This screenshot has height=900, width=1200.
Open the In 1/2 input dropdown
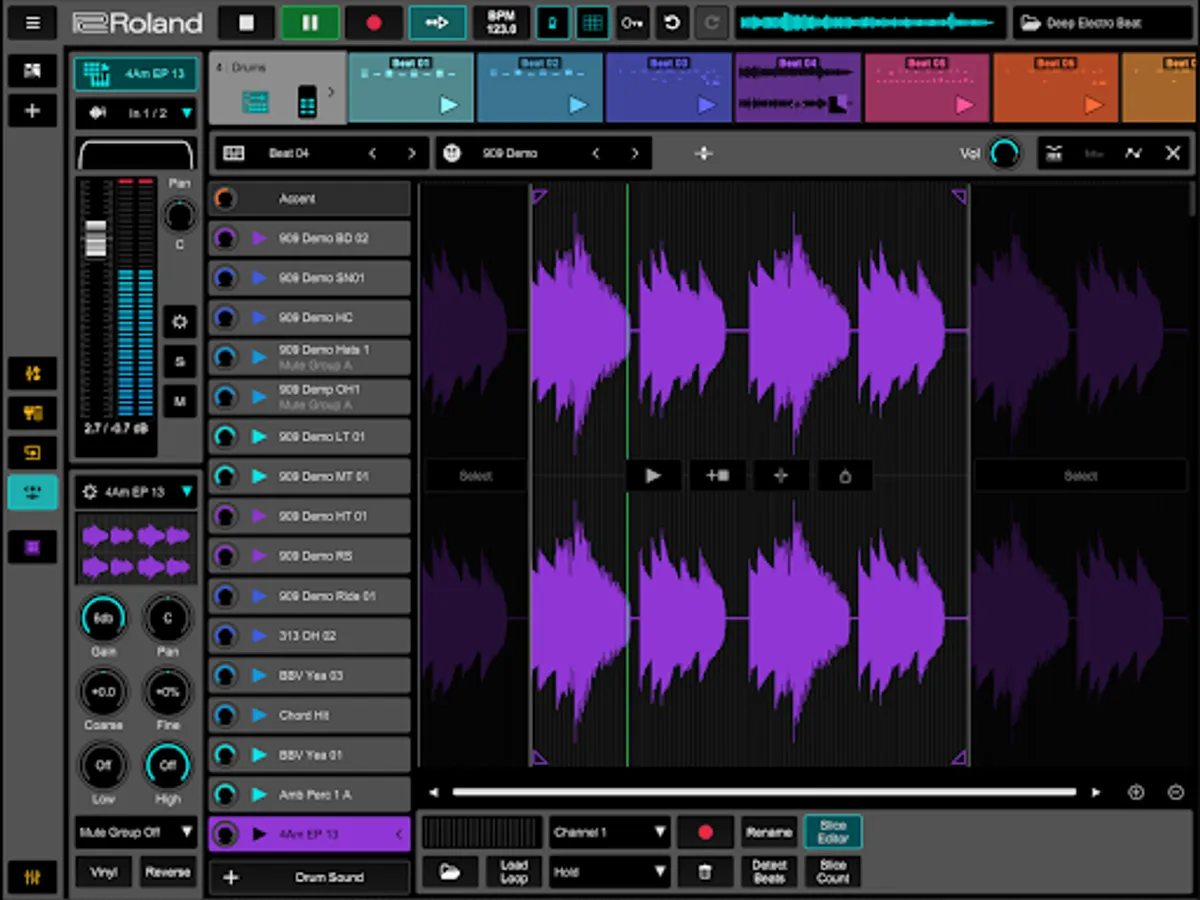tap(136, 114)
